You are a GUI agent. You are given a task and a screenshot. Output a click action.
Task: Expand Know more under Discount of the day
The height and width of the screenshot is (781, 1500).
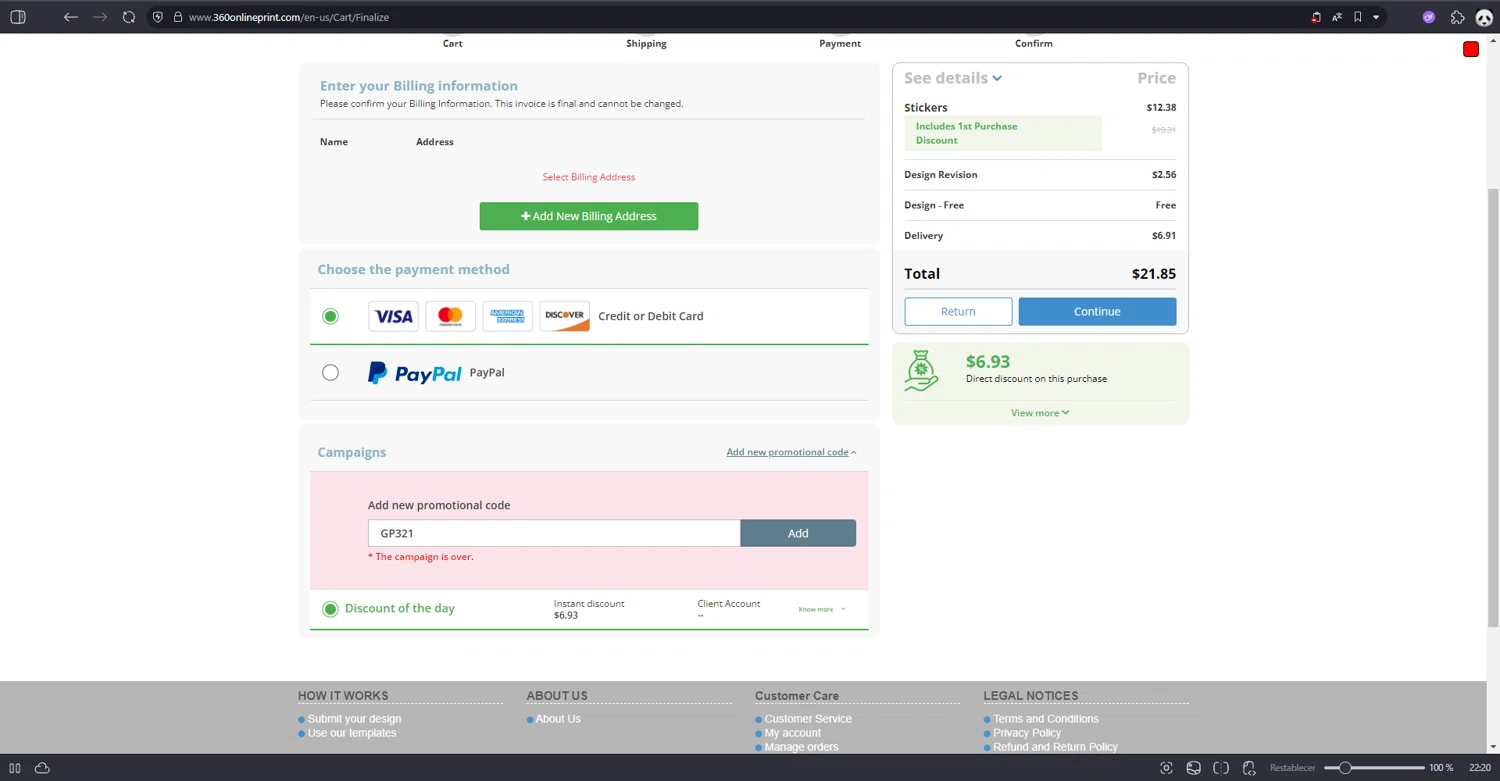[821, 609]
